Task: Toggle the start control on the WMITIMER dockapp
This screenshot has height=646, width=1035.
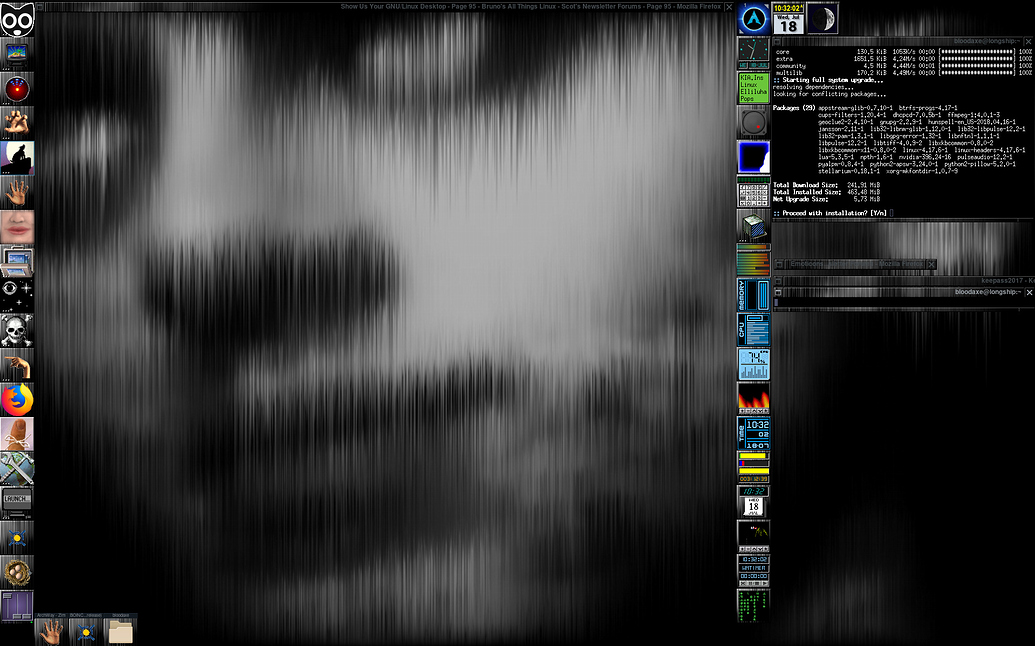Action: point(765,583)
